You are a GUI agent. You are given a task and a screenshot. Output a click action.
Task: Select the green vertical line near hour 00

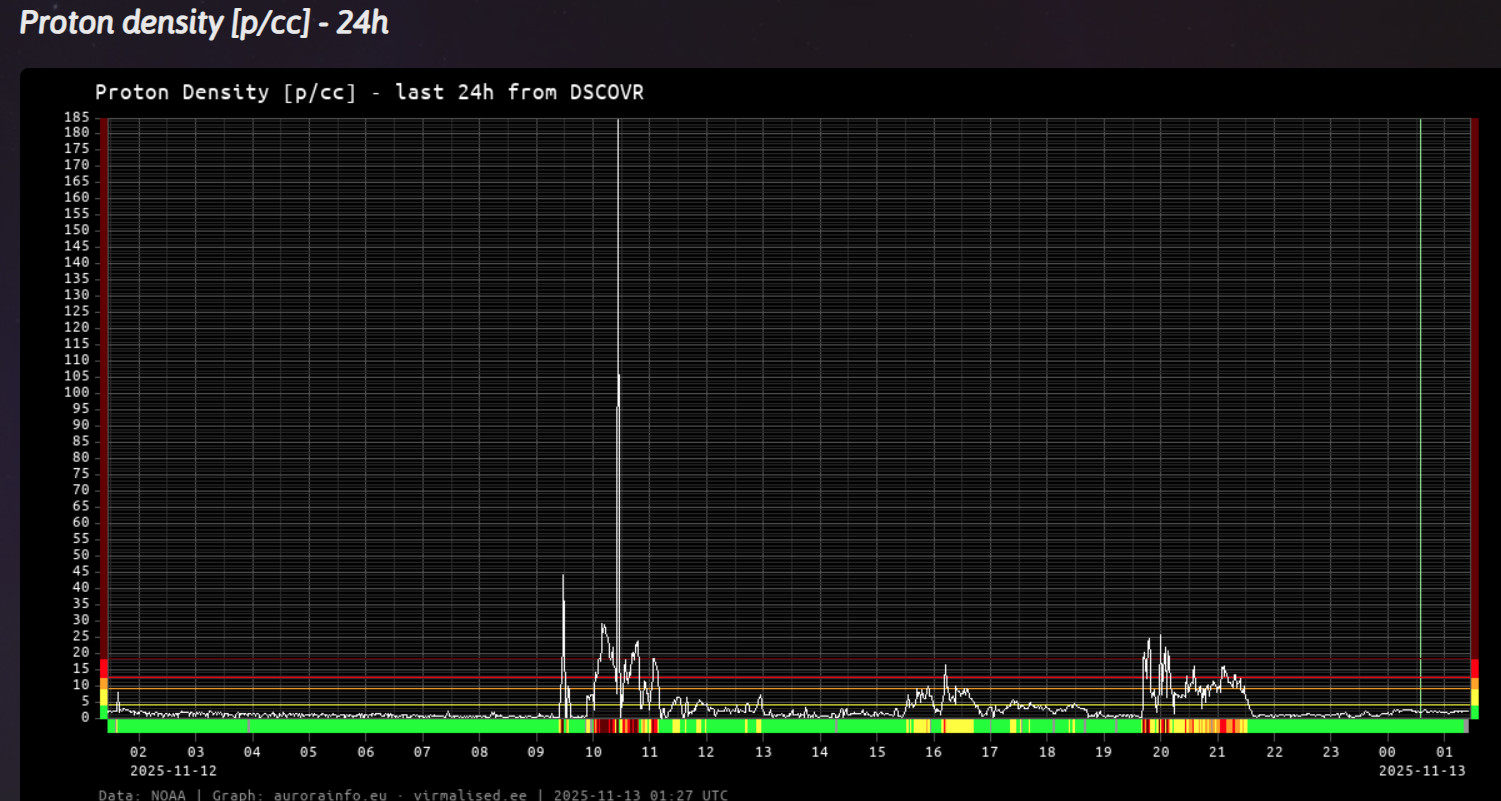point(1420,400)
